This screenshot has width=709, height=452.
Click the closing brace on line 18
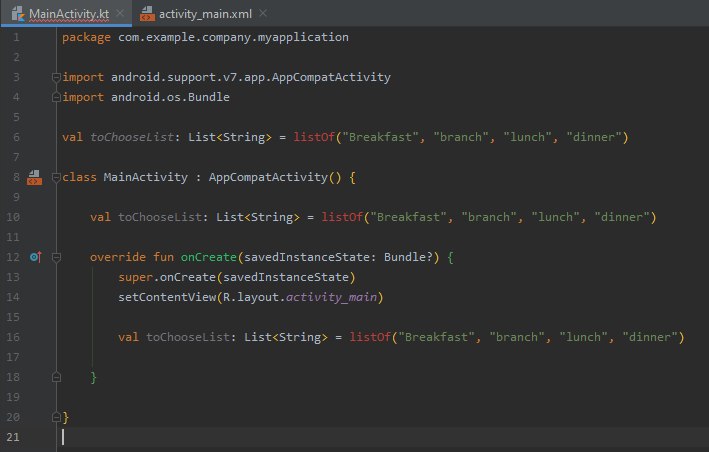[94, 377]
